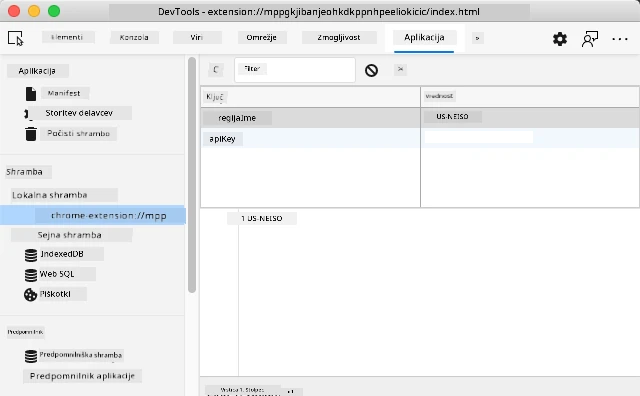Screen dimensions: 640x396
Task: Select the apiKey key cell
Action: pyautogui.click(x=310, y=139)
